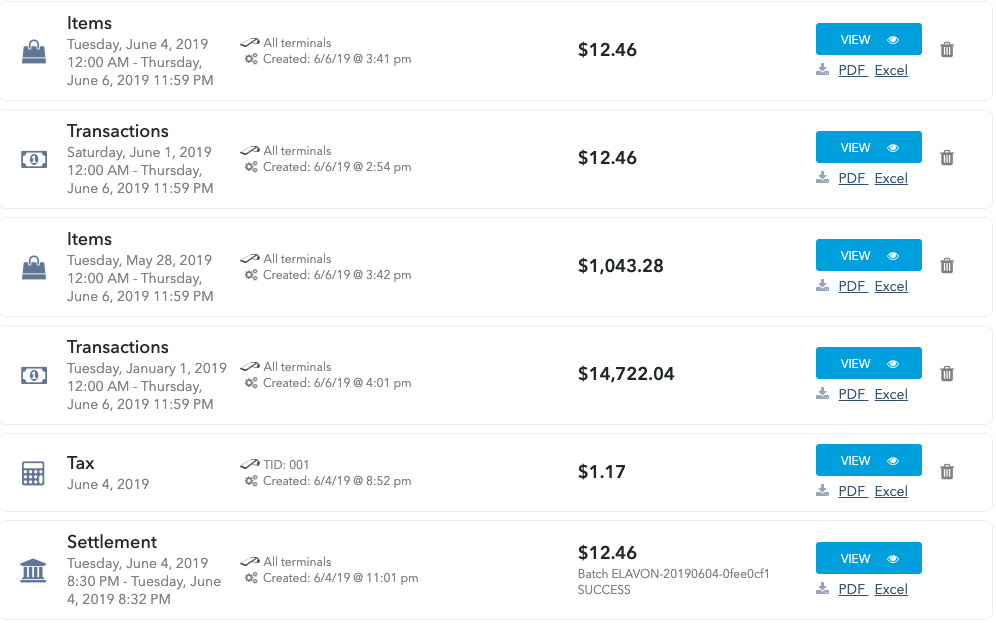Click money icon of June 1 Transactions

(34, 159)
